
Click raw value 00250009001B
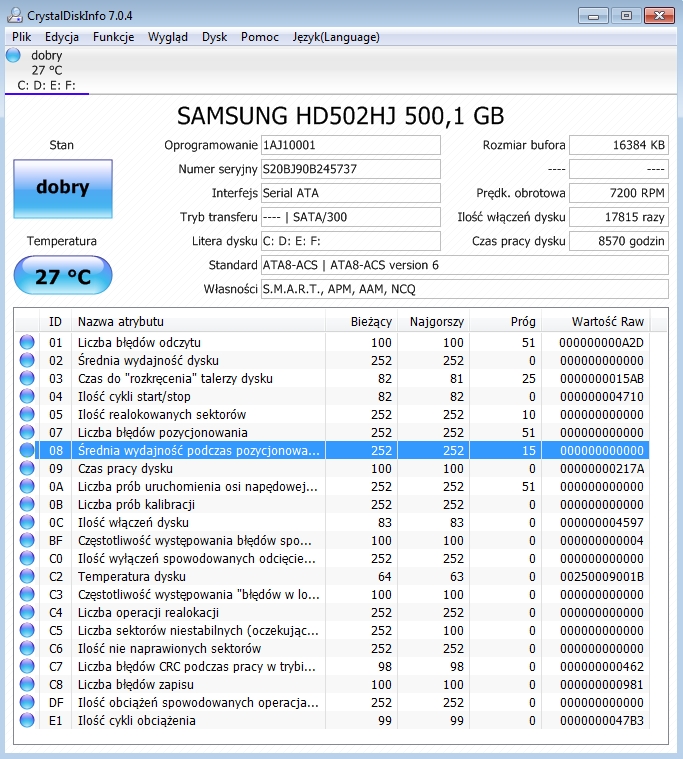(602, 577)
